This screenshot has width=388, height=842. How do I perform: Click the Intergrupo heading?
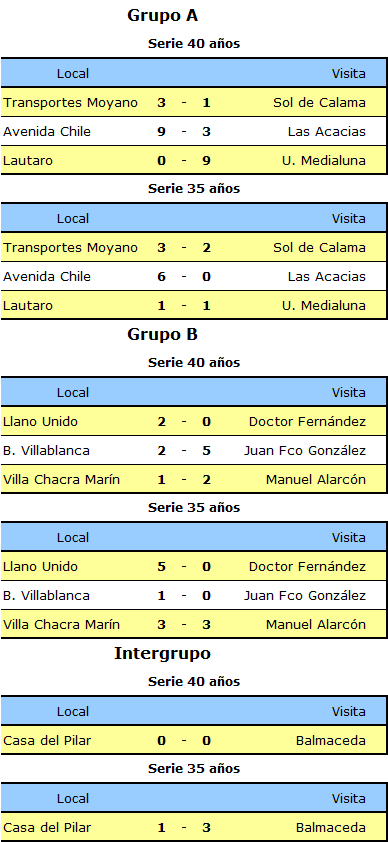[x=162, y=654]
